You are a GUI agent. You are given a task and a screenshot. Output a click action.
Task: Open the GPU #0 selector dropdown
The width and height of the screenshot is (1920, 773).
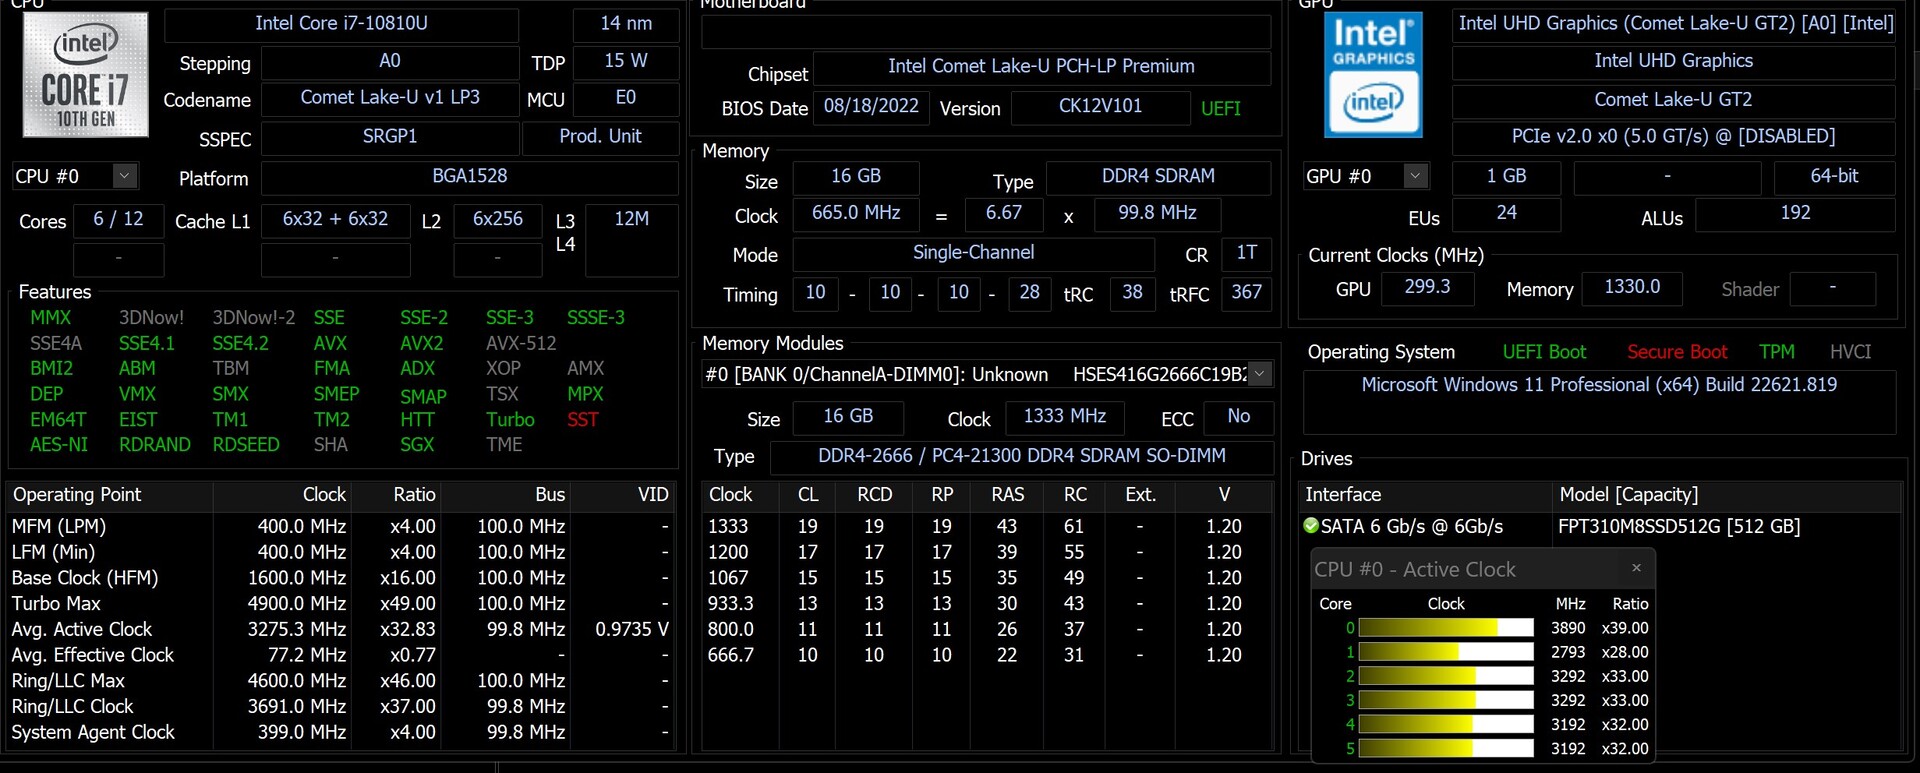click(x=1415, y=176)
